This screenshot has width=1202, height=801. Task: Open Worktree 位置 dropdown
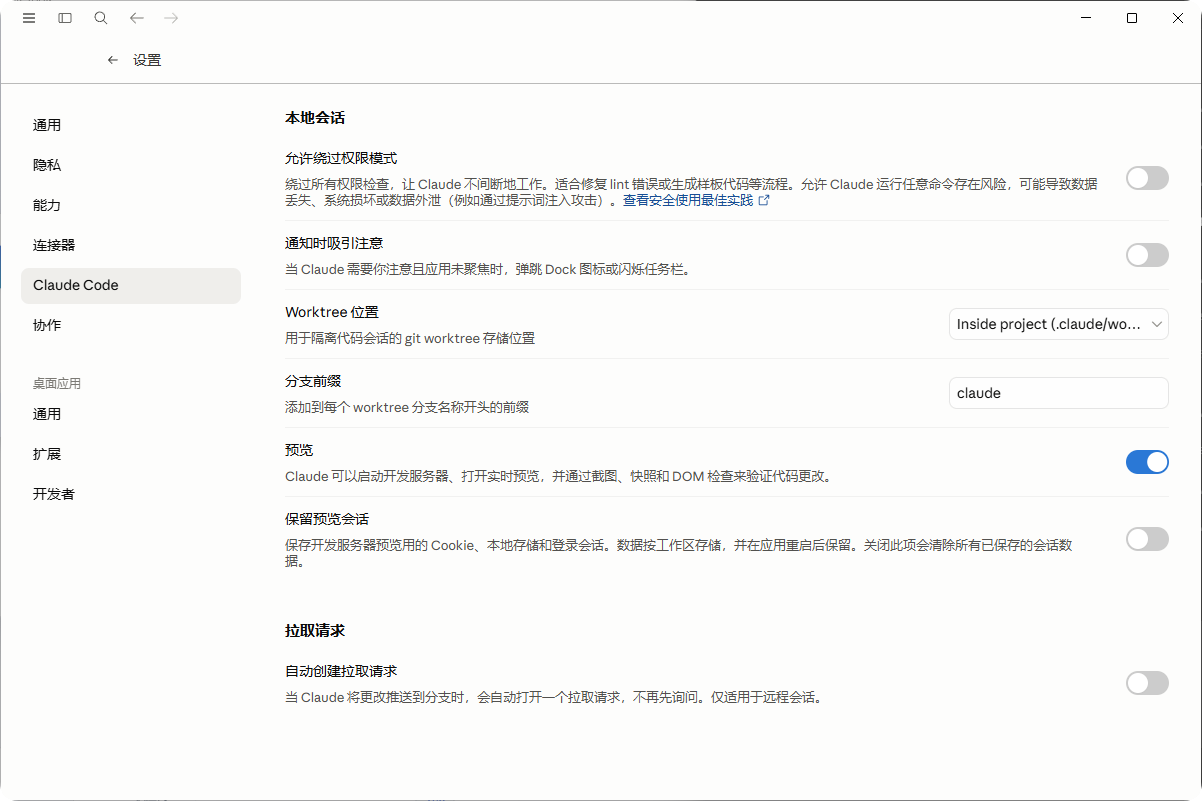(1058, 324)
